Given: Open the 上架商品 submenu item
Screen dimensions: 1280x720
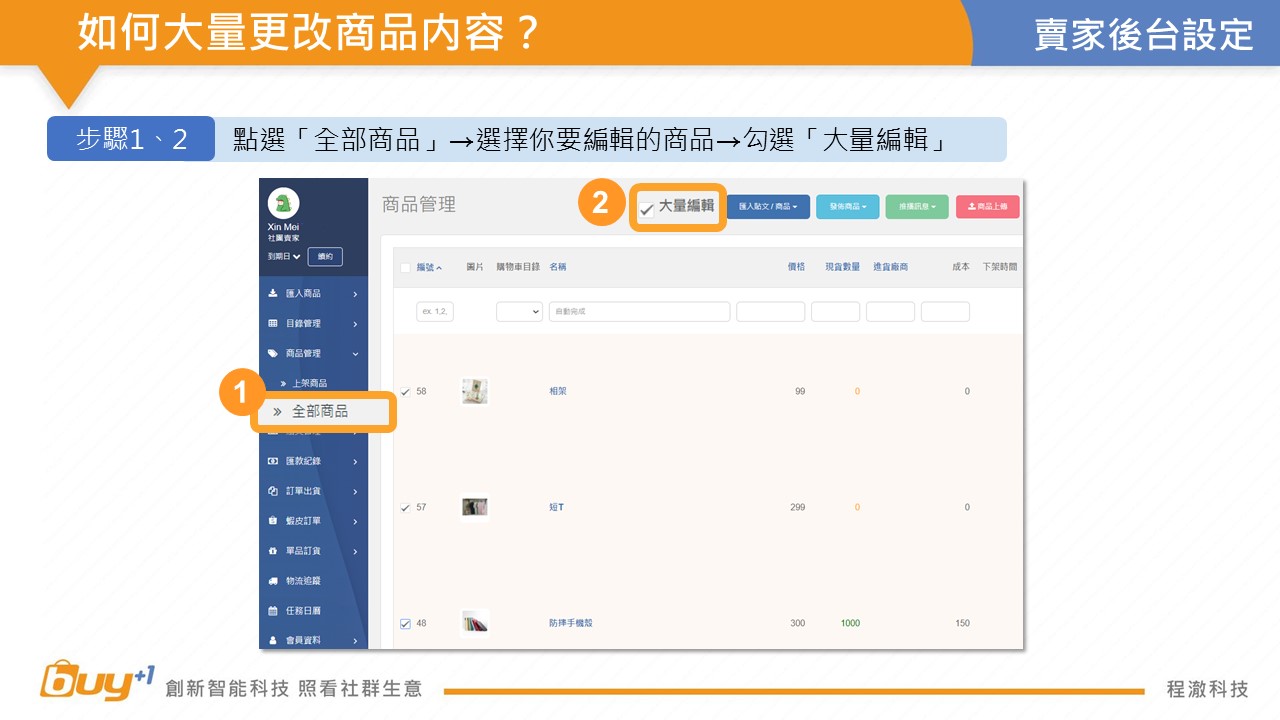Looking at the screenshot, I should (x=309, y=384).
